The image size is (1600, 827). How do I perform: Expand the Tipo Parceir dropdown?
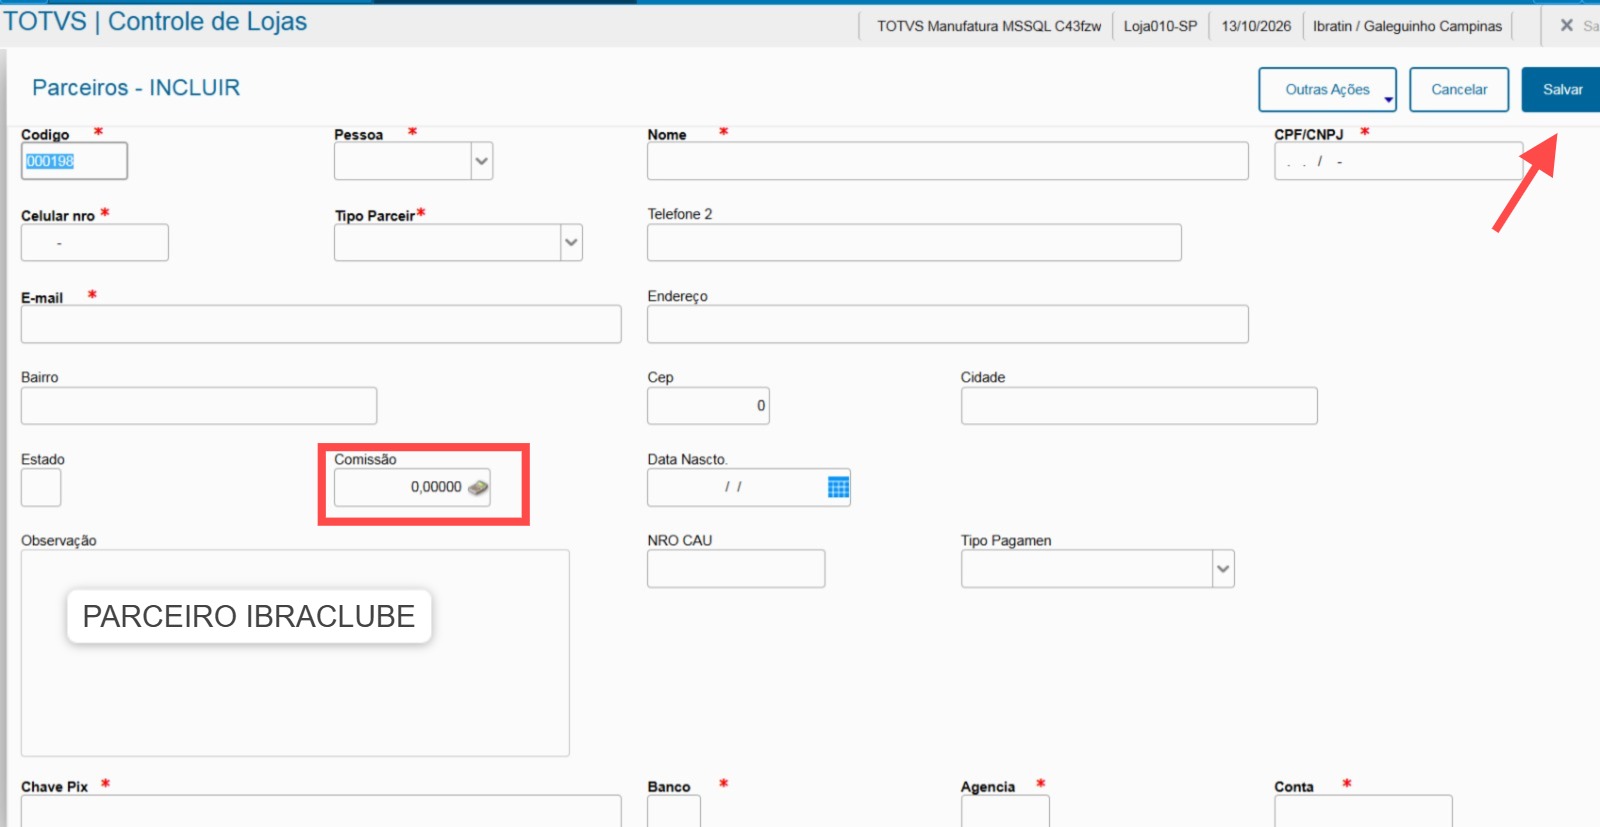pos(571,242)
